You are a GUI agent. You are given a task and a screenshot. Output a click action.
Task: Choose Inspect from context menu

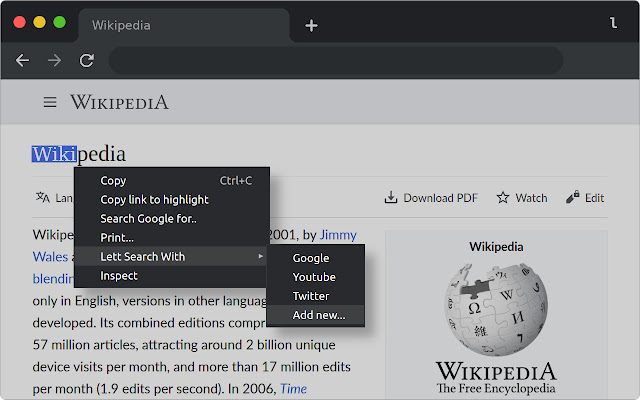tap(119, 276)
